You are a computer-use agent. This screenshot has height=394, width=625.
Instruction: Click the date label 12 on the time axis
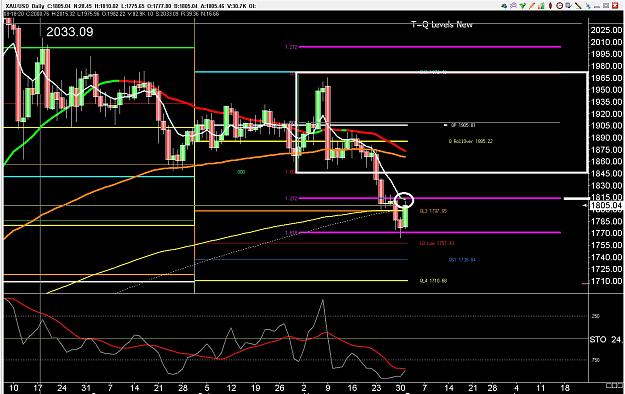pos(231,388)
